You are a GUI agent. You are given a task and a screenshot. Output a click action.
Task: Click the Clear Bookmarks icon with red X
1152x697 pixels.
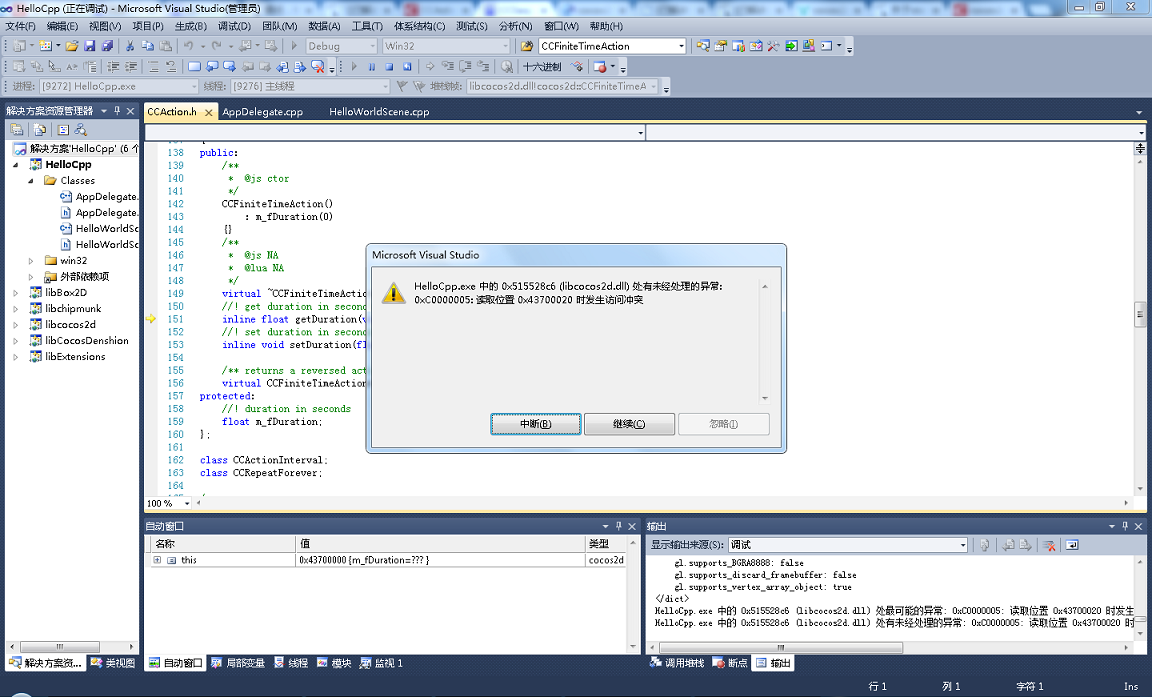click(x=317, y=66)
